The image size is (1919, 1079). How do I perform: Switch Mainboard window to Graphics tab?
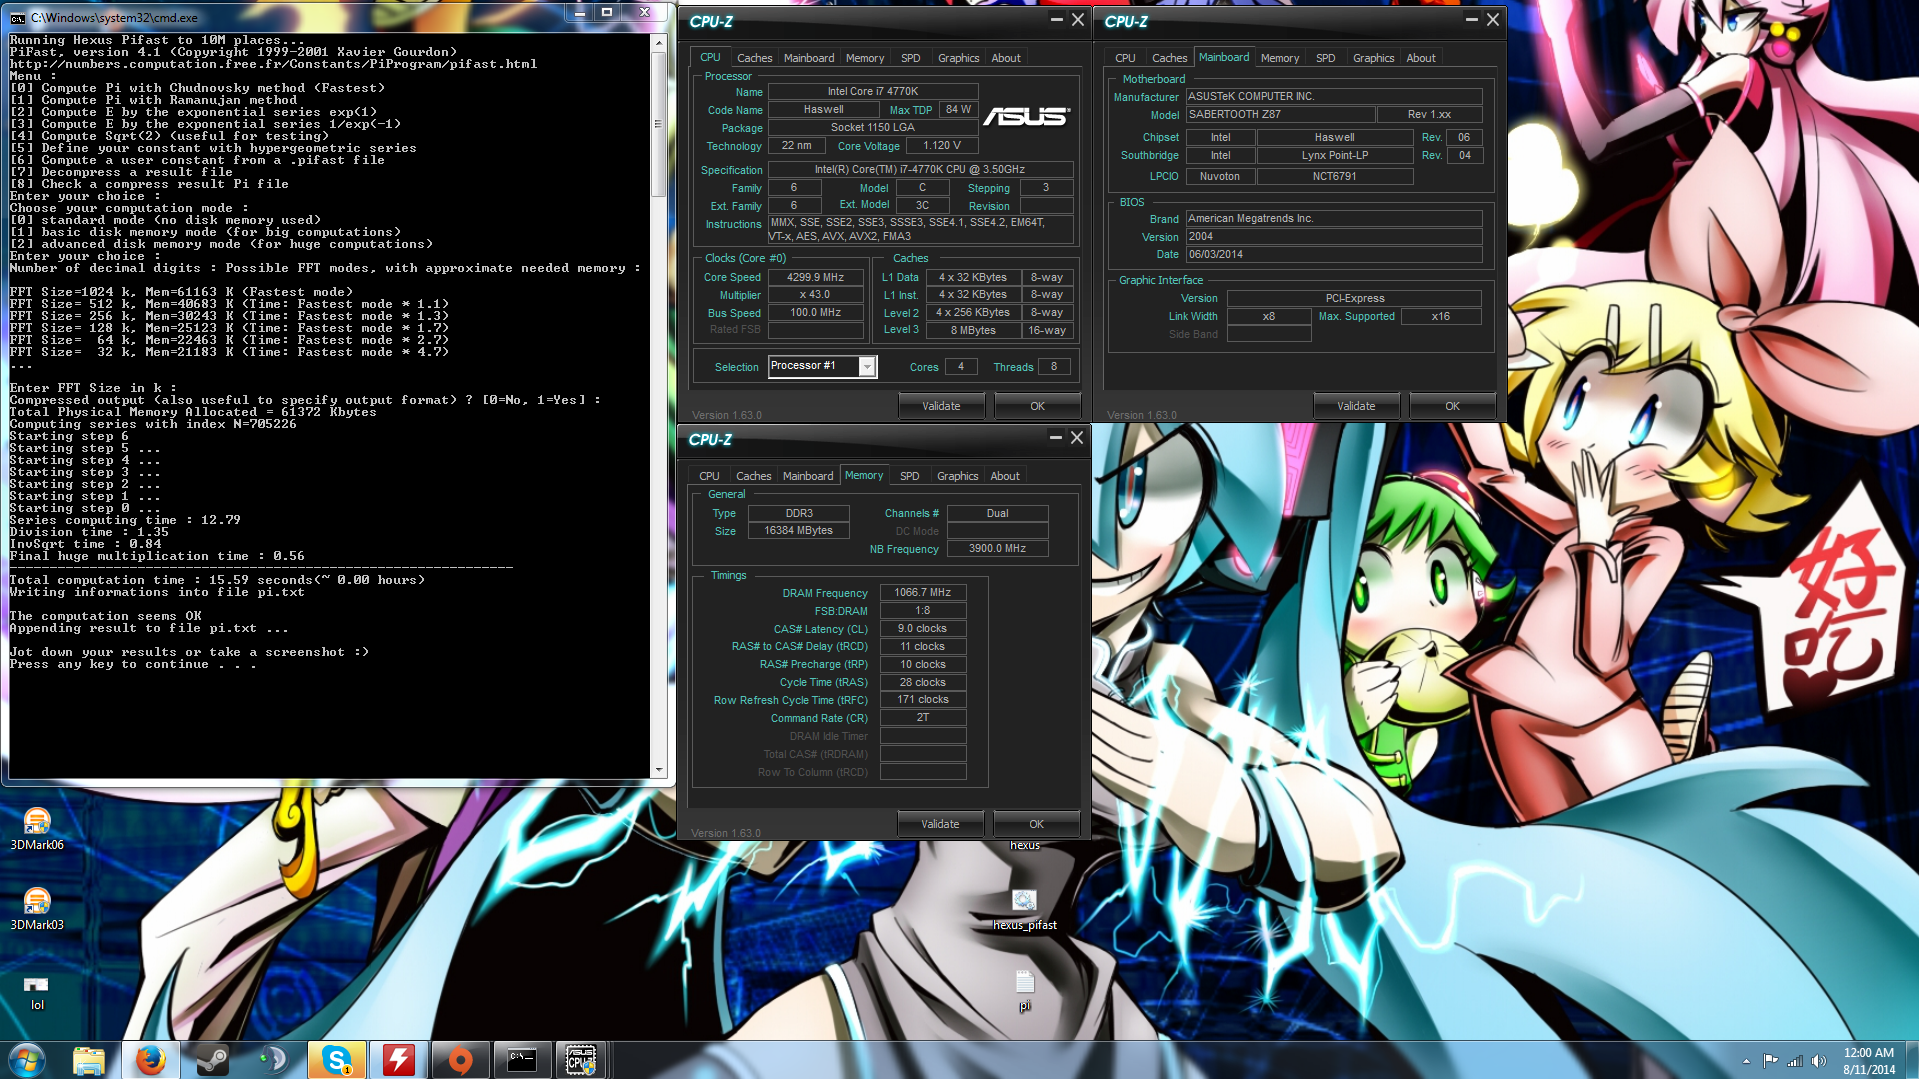(1373, 58)
